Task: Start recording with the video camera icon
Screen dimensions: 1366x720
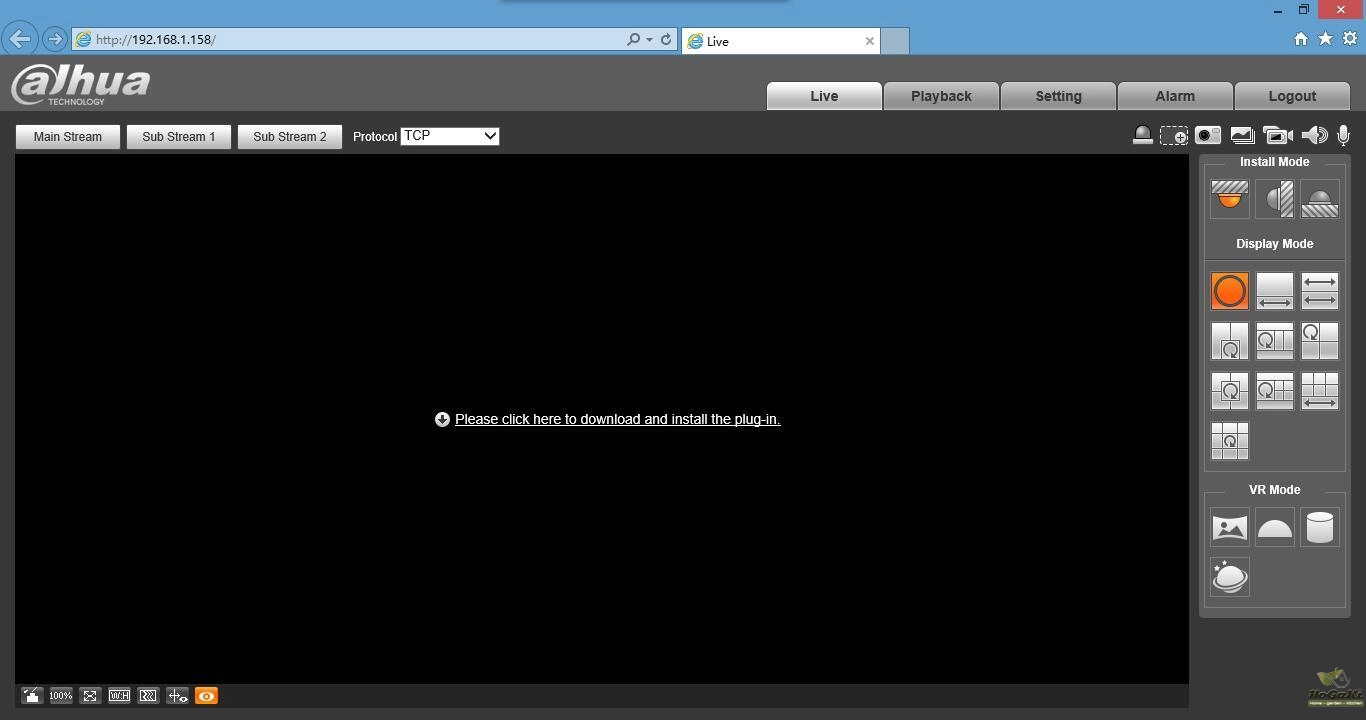Action: click(x=1277, y=136)
